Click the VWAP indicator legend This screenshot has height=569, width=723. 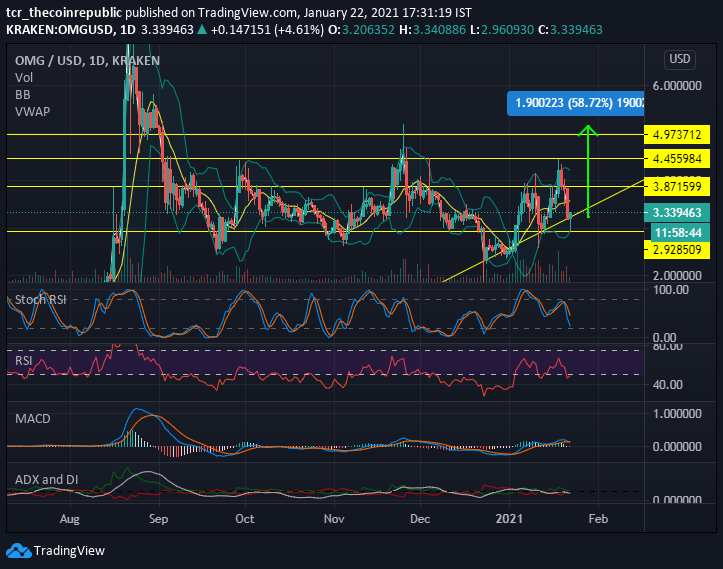point(32,112)
